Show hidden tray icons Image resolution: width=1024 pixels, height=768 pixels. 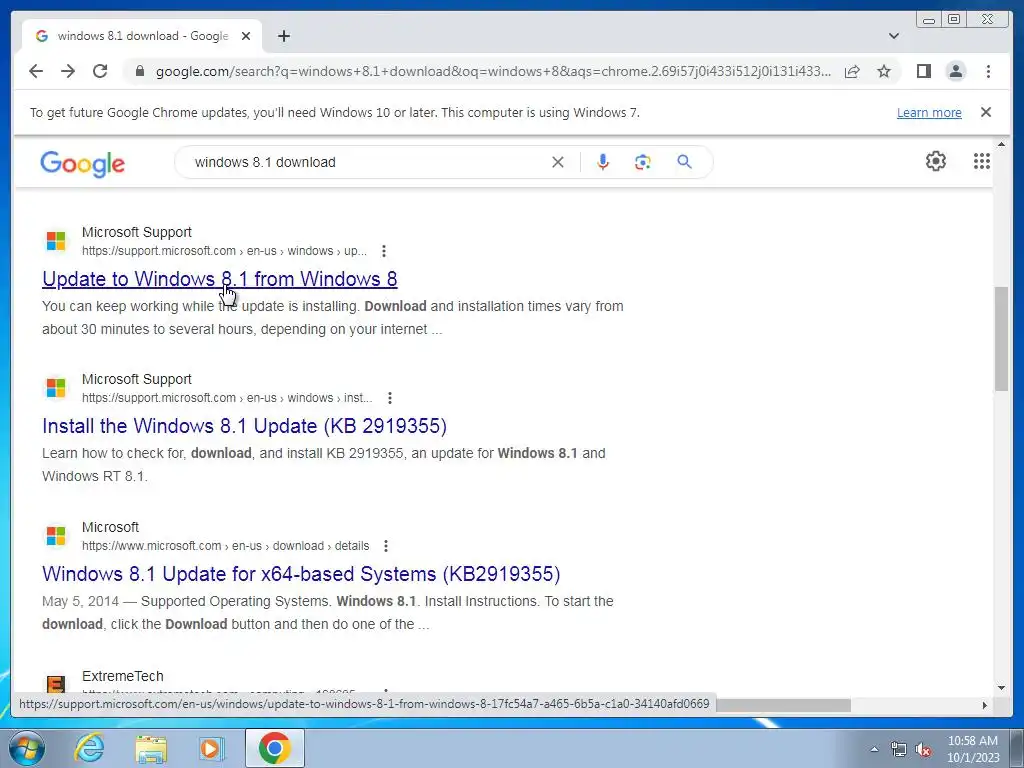click(x=874, y=749)
